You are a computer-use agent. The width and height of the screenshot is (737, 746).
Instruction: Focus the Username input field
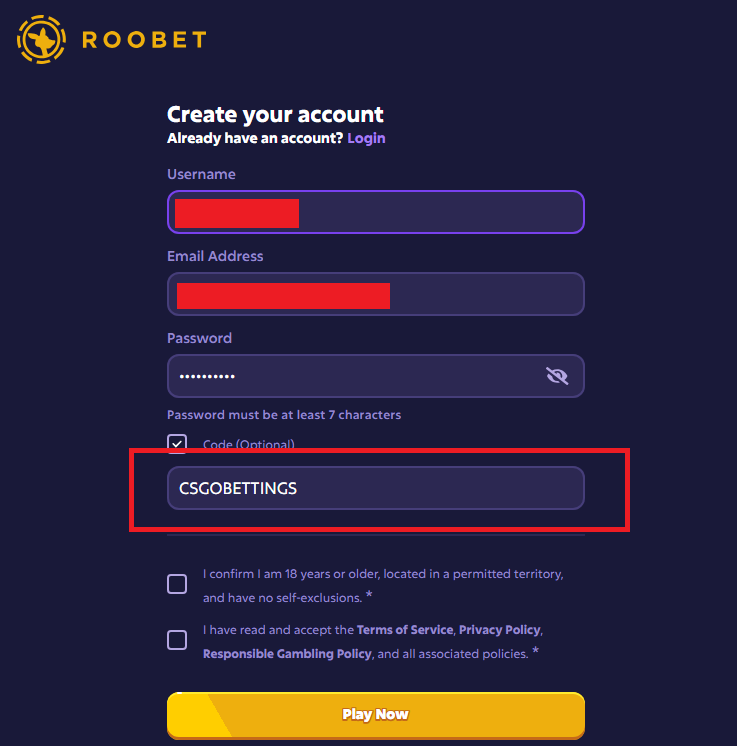click(x=440, y=212)
